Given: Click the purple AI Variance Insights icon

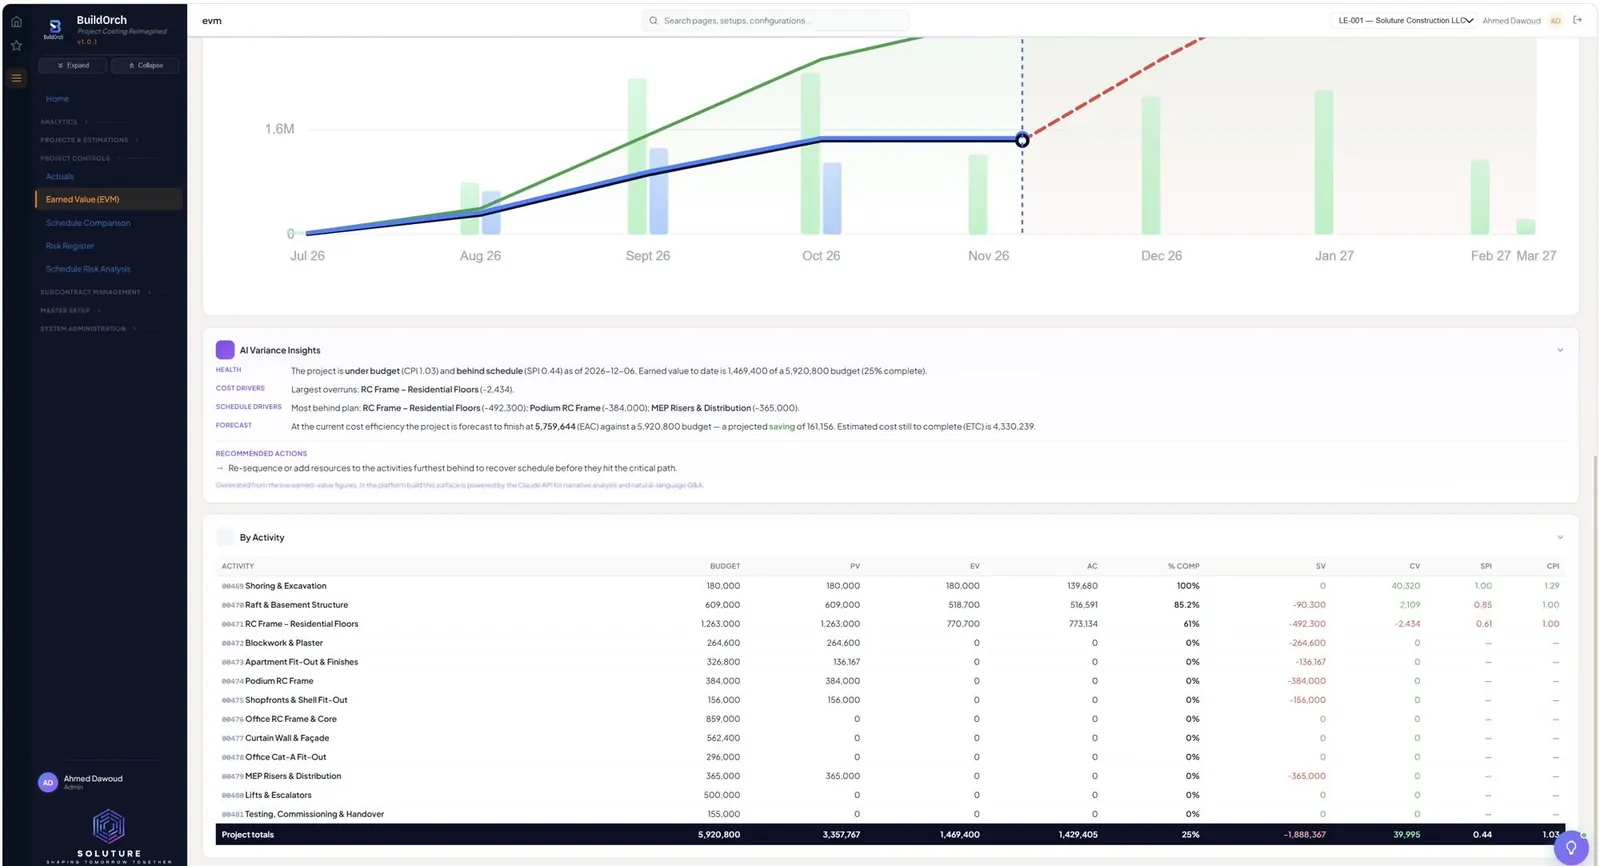Looking at the screenshot, I should (x=225, y=350).
